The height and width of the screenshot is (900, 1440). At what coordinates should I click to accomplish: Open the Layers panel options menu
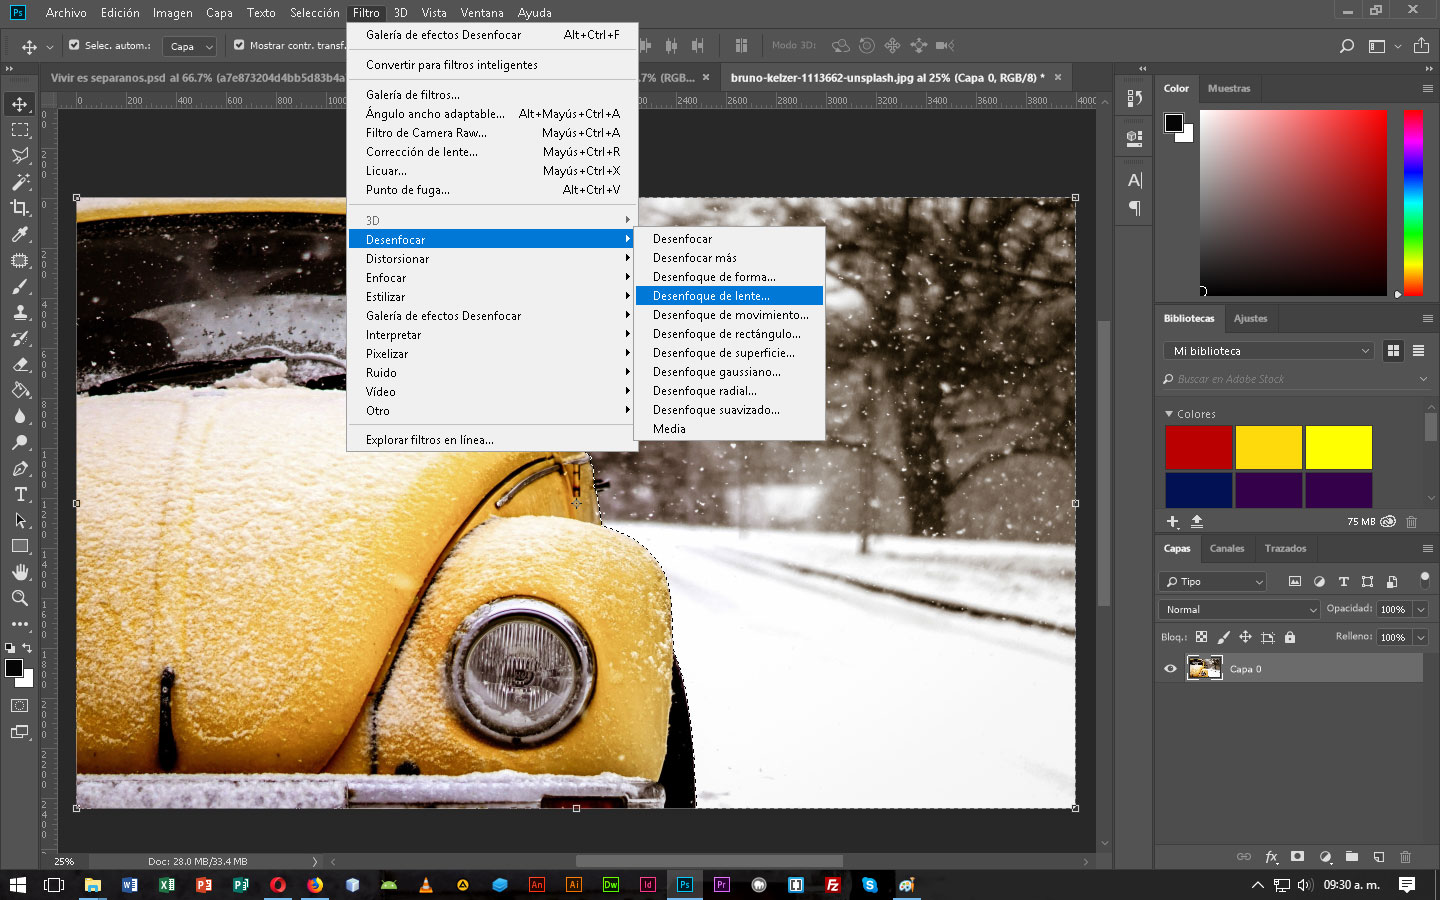[x=1427, y=548]
